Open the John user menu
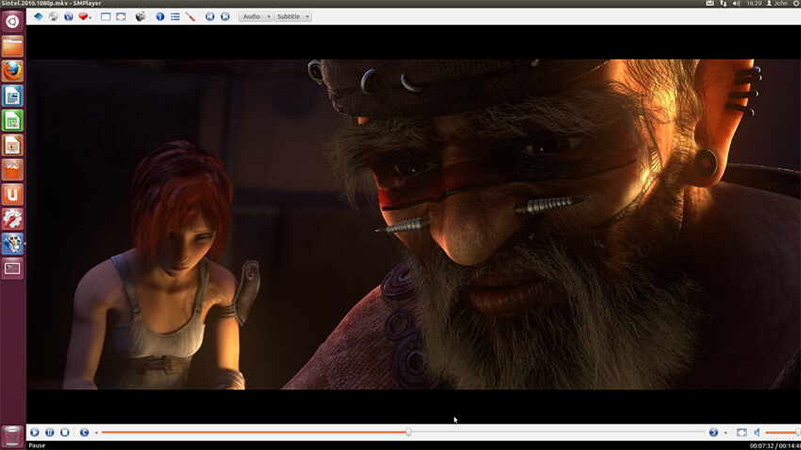The width and height of the screenshot is (801, 450). click(x=777, y=3)
